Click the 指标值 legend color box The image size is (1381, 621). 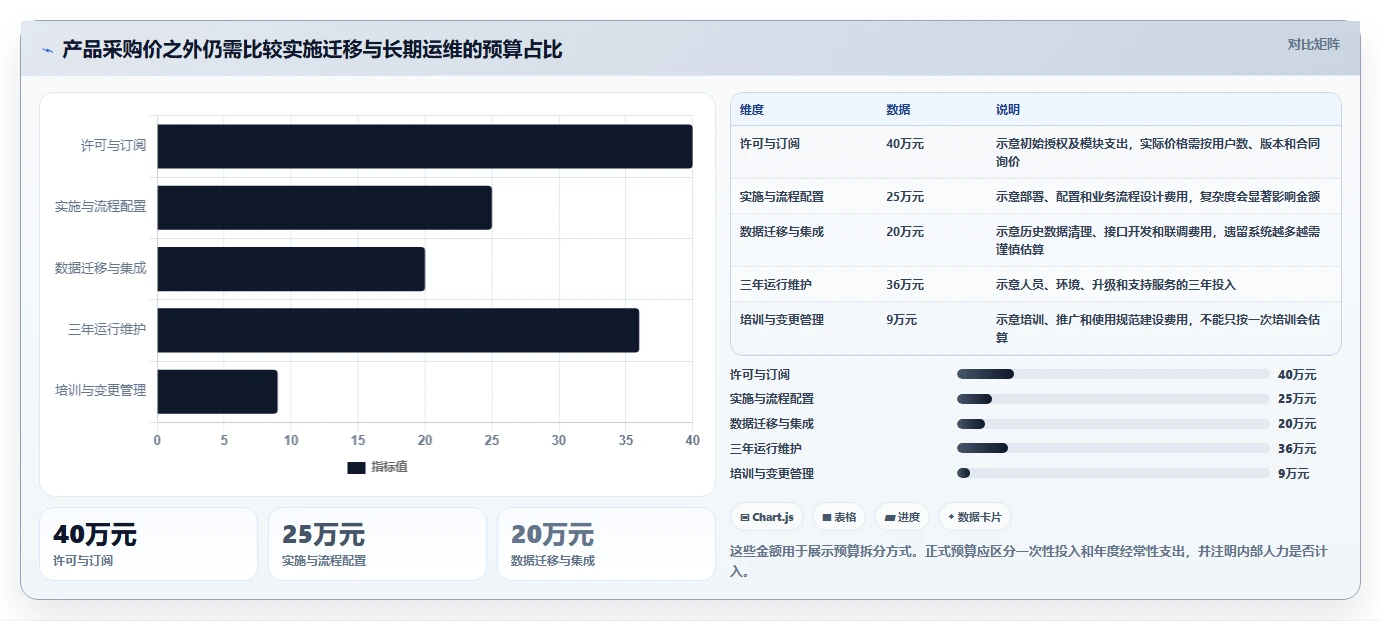pyautogui.click(x=356, y=468)
